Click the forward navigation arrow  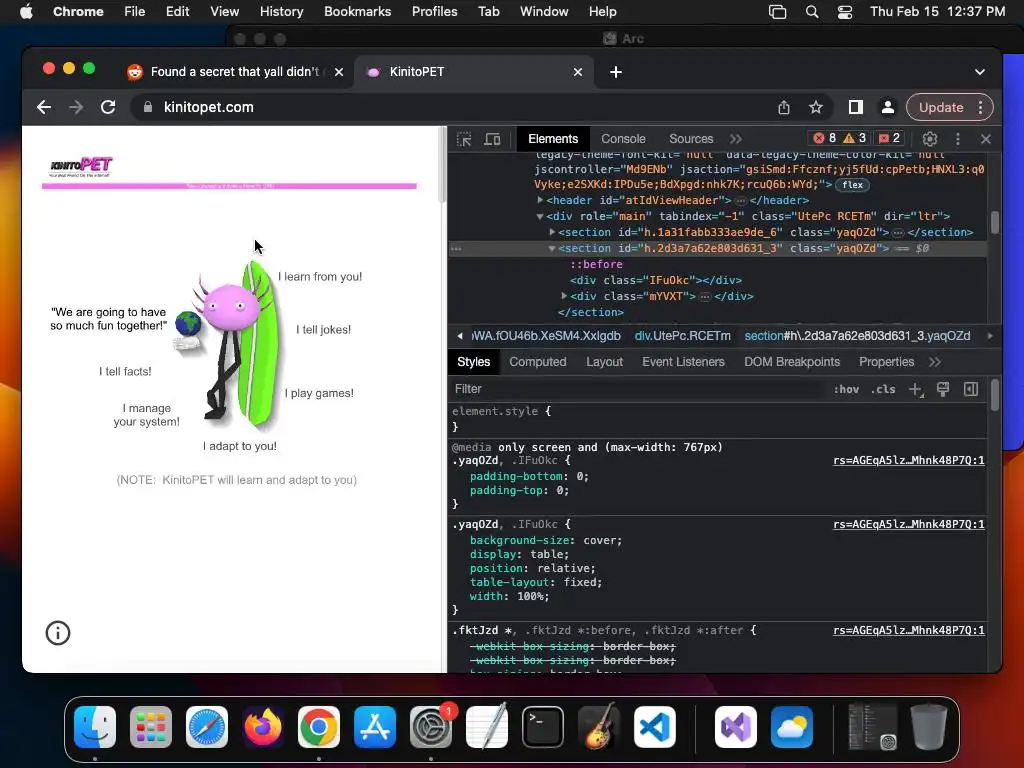76,107
